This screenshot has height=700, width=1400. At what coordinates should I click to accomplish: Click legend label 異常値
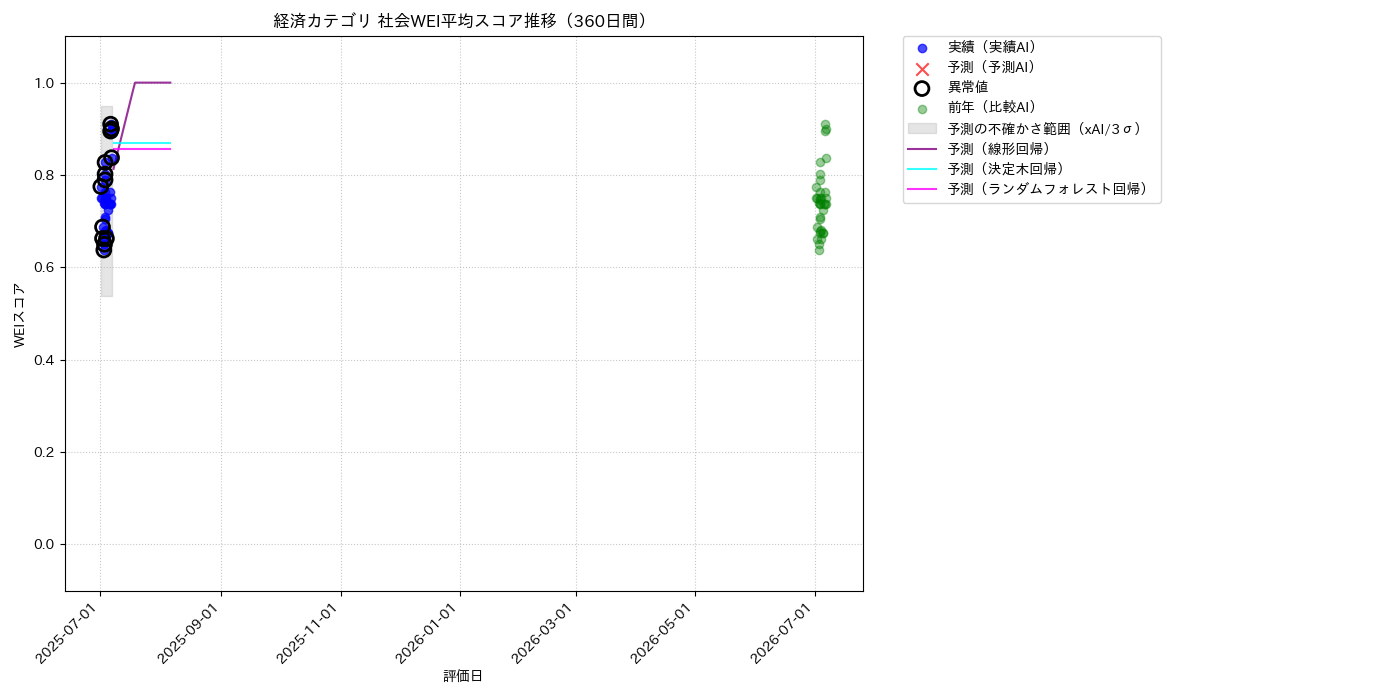tap(968, 87)
